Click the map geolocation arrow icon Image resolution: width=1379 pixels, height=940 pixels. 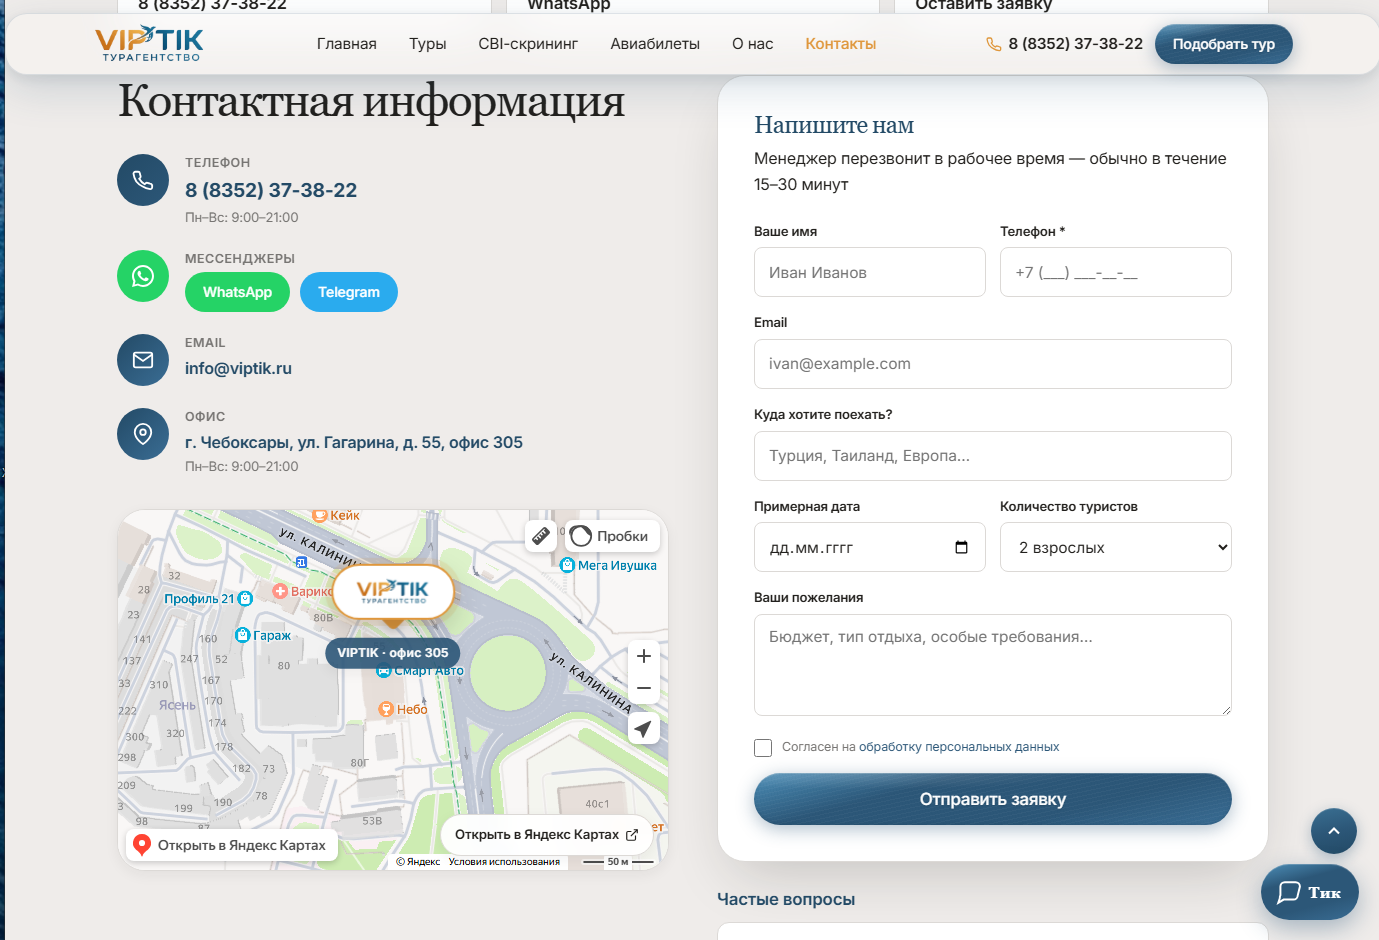coord(644,729)
